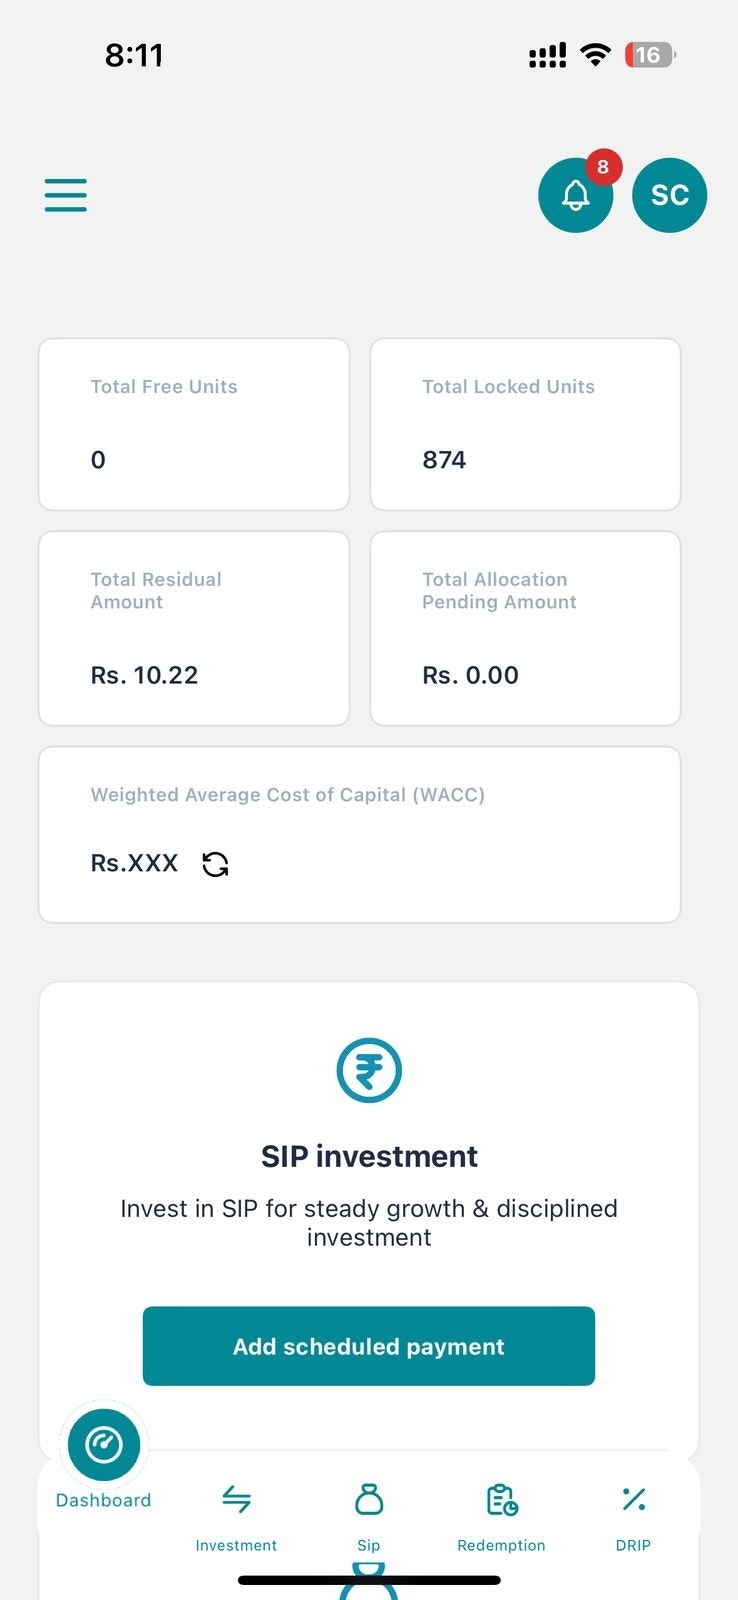Open notifications bell with 8 badge
The height and width of the screenshot is (1600, 738).
(x=576, y=195)
